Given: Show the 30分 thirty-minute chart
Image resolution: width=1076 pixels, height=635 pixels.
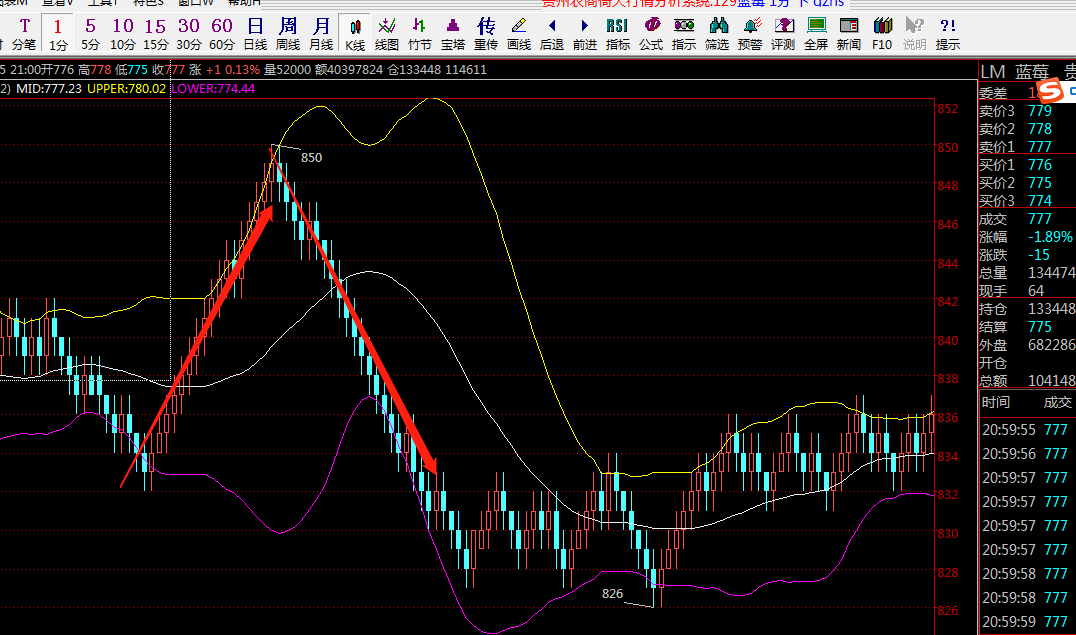Looking at the screenshot, I should point(189,34).
